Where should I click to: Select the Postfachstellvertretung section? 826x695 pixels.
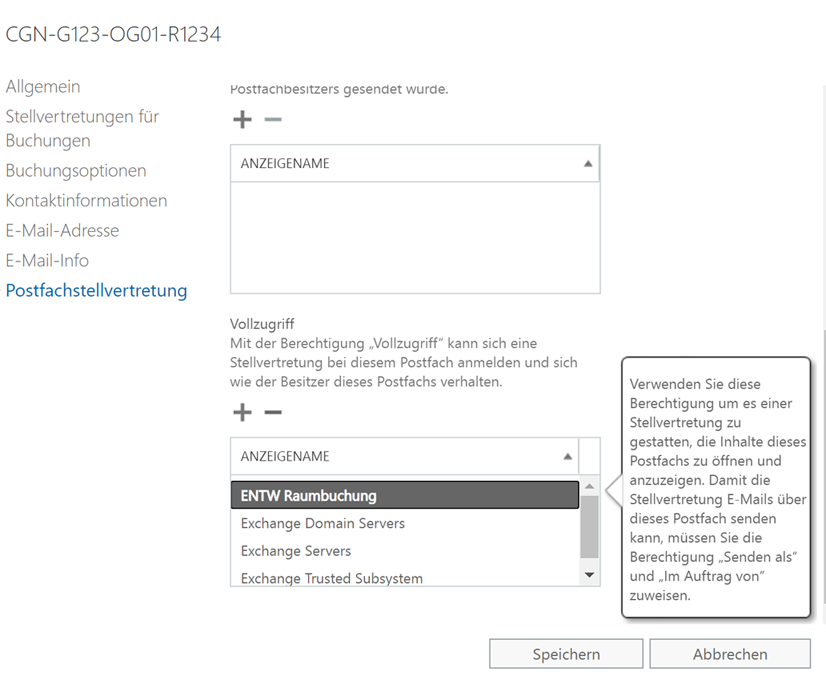(96, 291)
